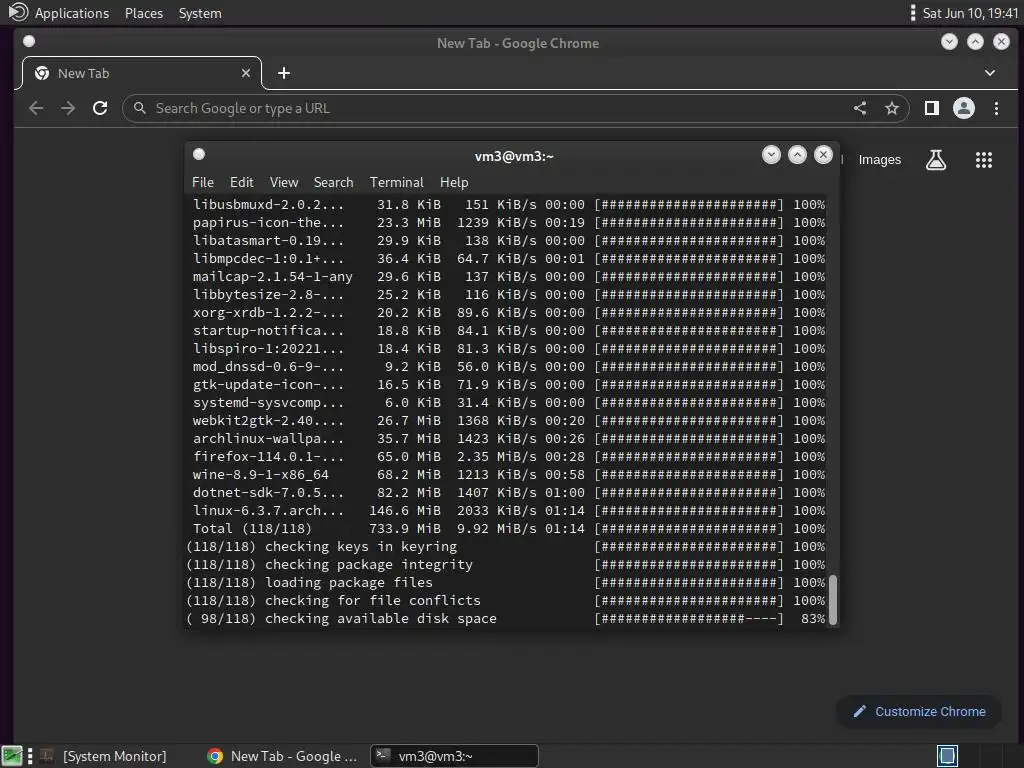Click the wine-8.9-1-x86_64 line

click(509, 475)
